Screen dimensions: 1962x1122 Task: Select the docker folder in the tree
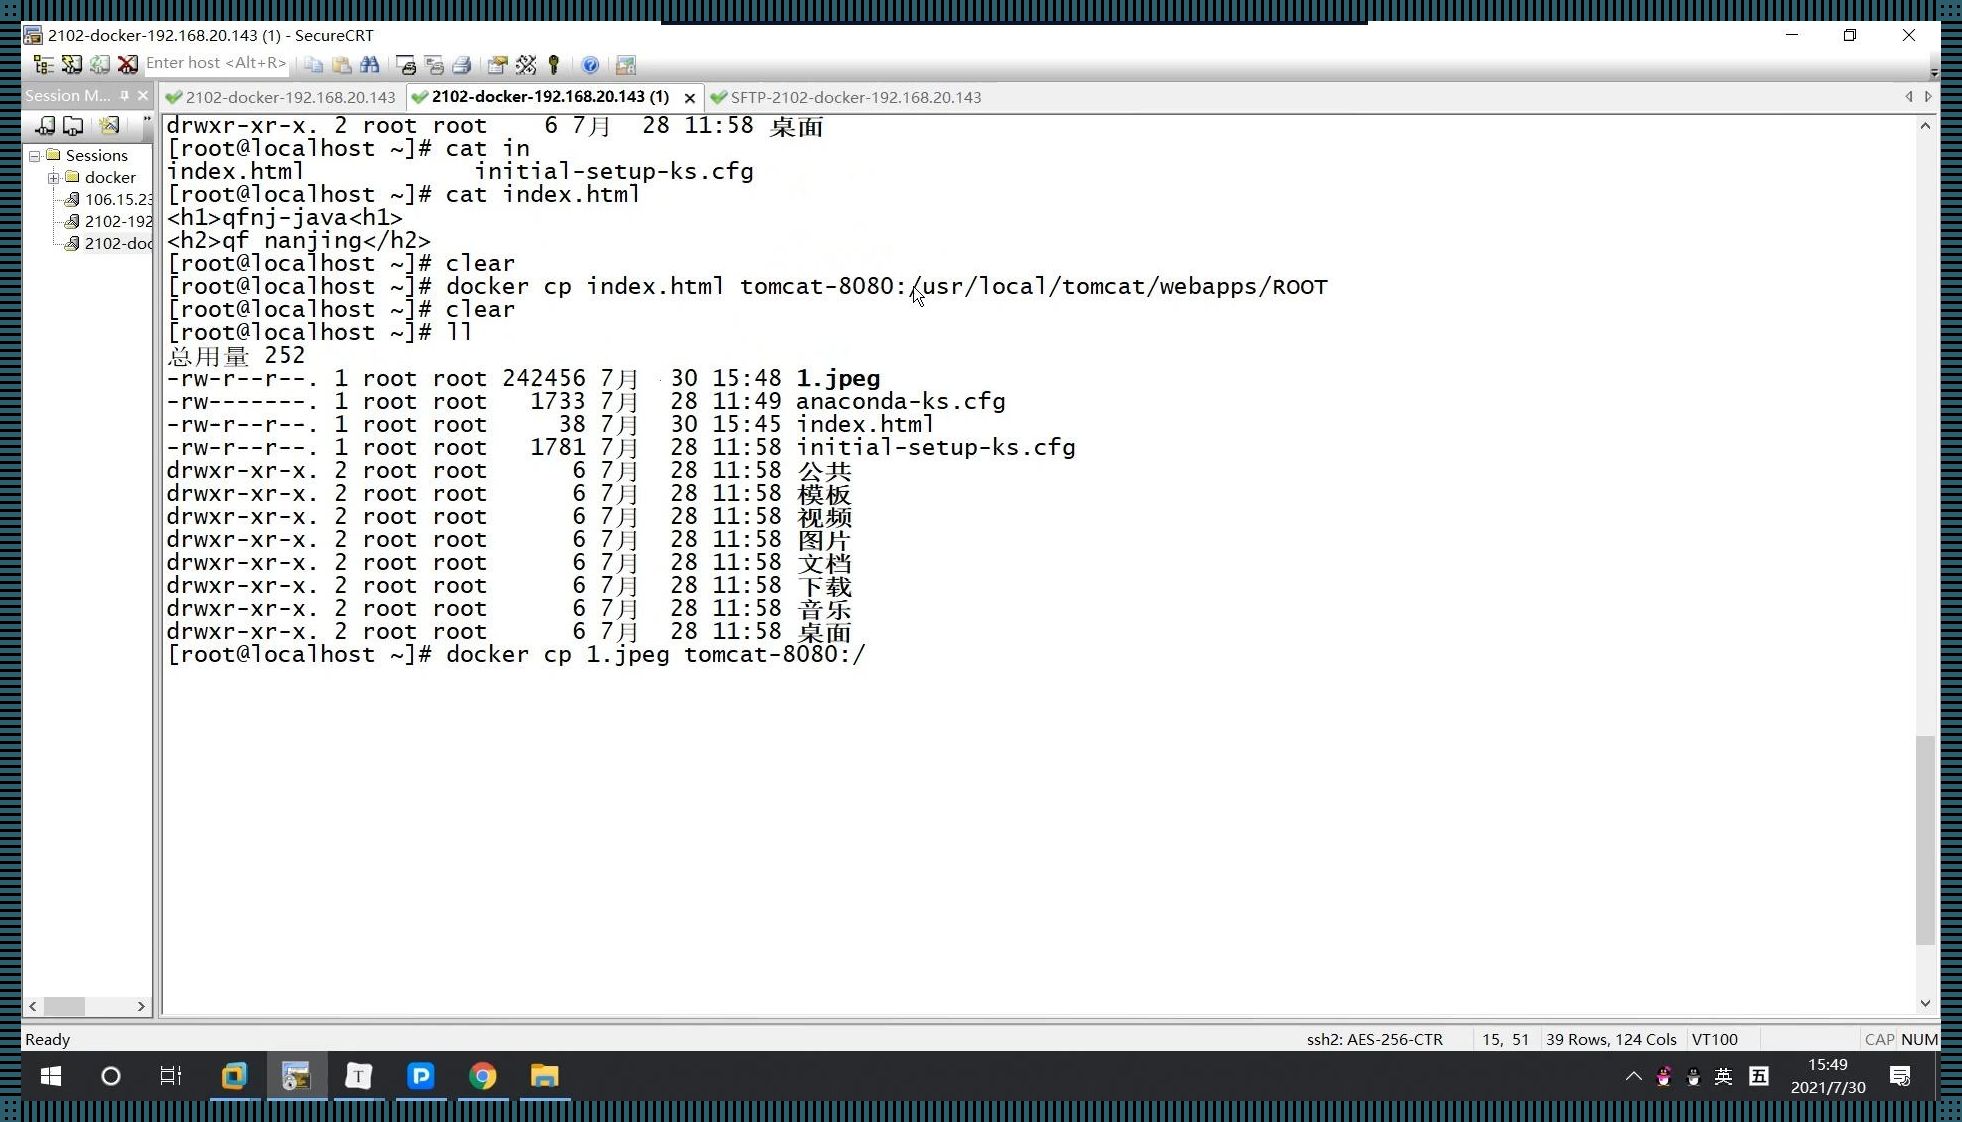point(110,177)
